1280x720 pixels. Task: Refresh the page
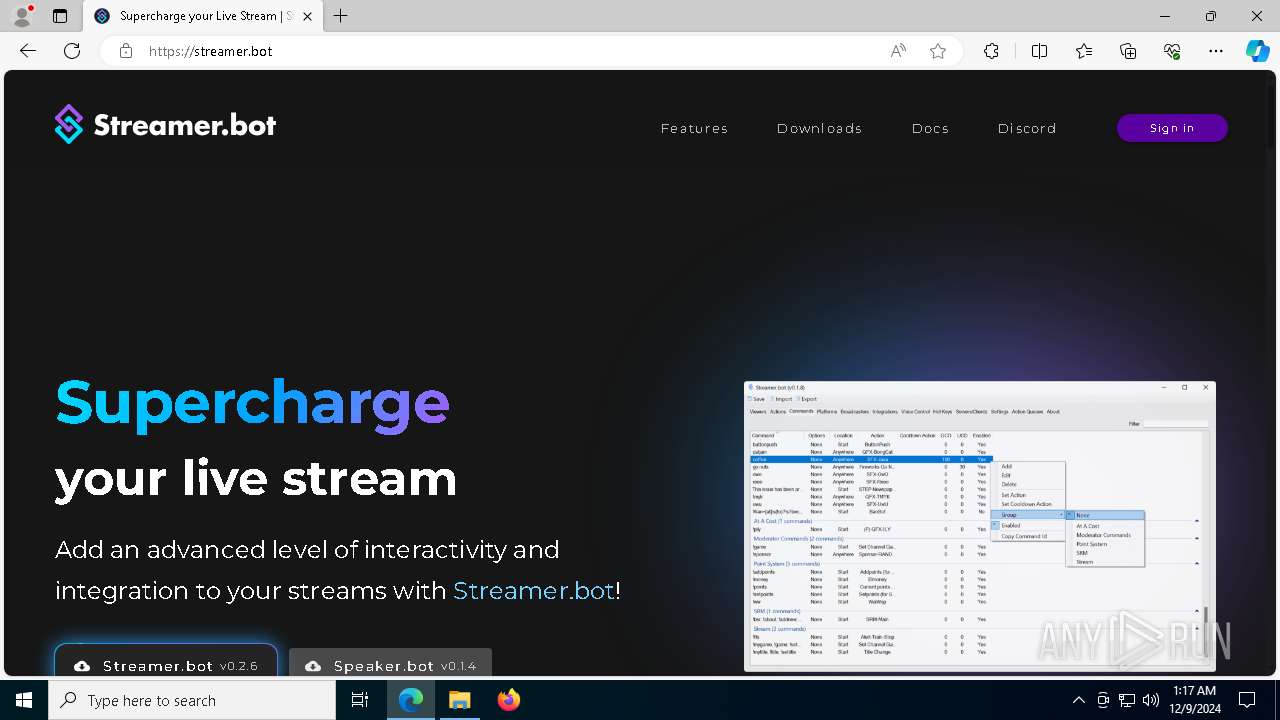pyautogui.click(x=72, y=51)
